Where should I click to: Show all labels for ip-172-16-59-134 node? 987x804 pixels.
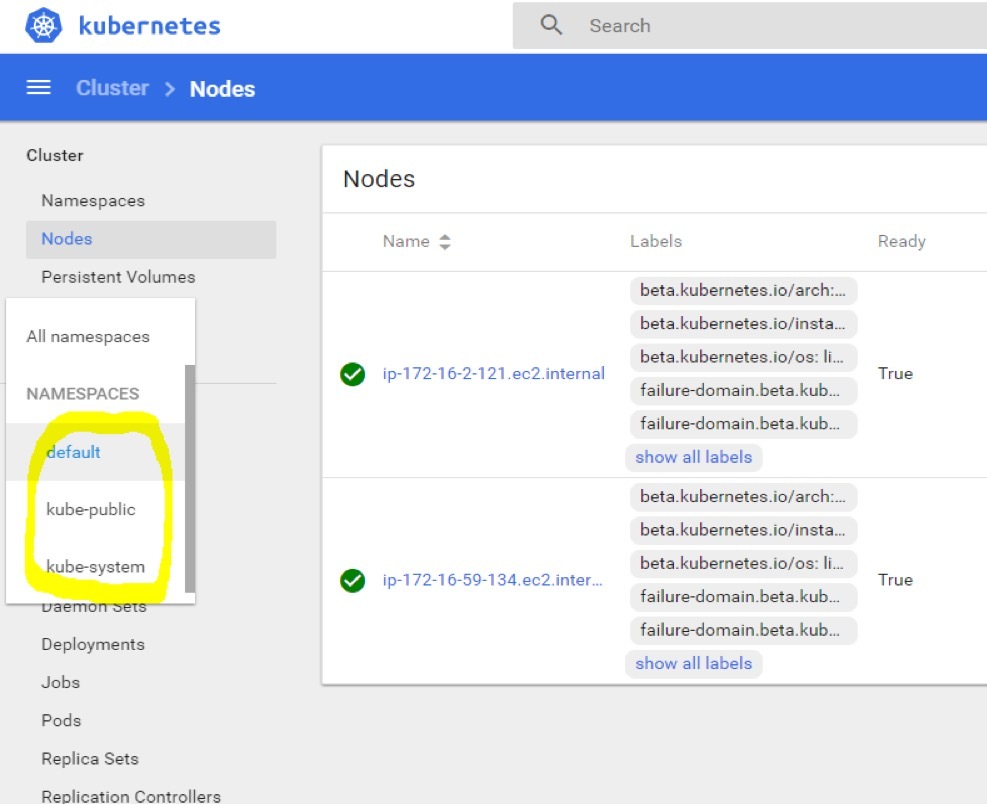(694, 664)
